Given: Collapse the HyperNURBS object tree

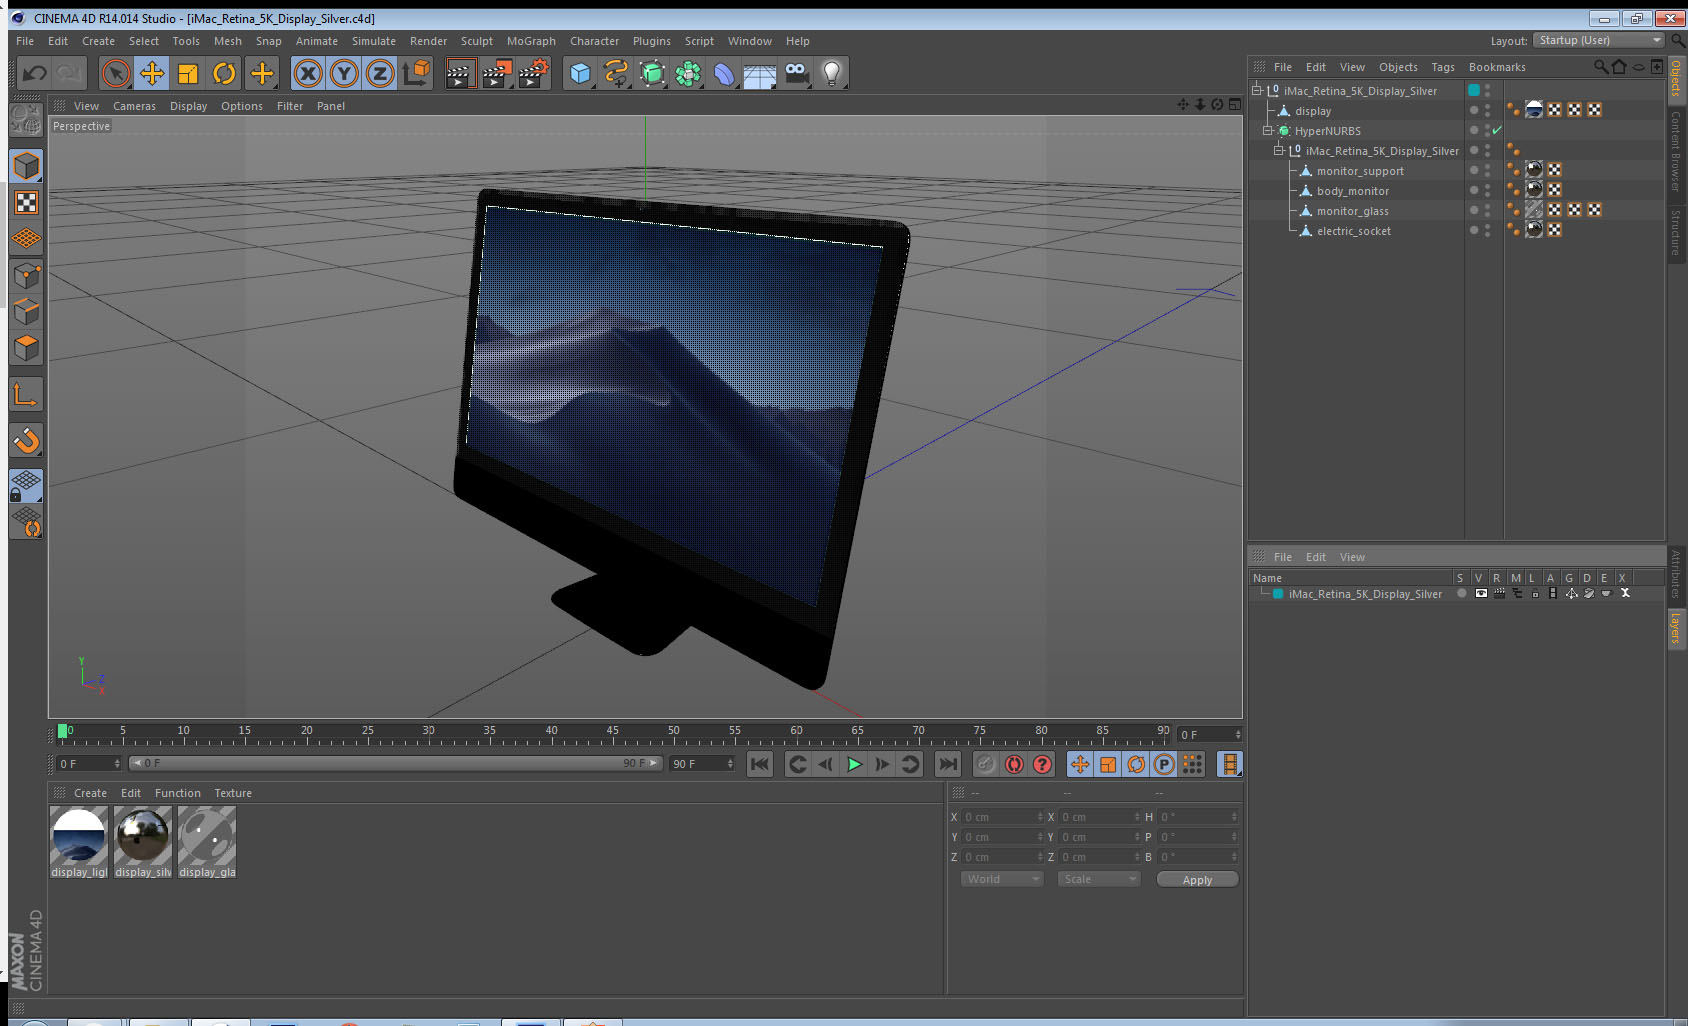Looking at the screenshot, I should tap(1268, 130).
